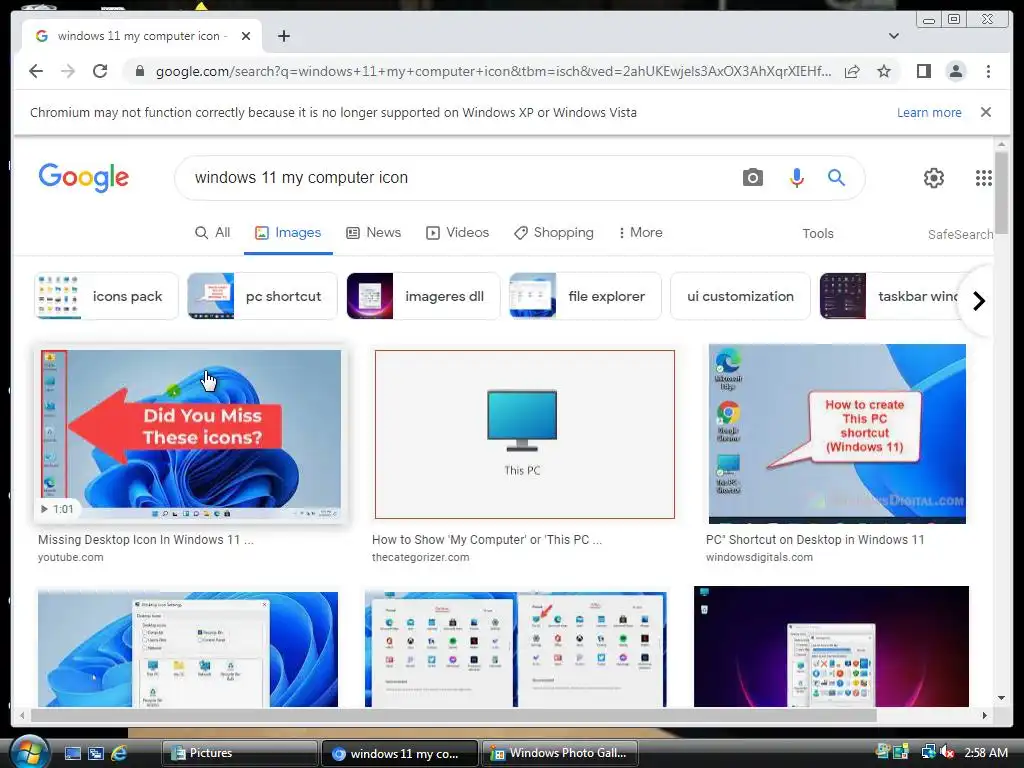Select the Images tab
Viewport: 1024px width, 768px height.
[x=288, y=232]
